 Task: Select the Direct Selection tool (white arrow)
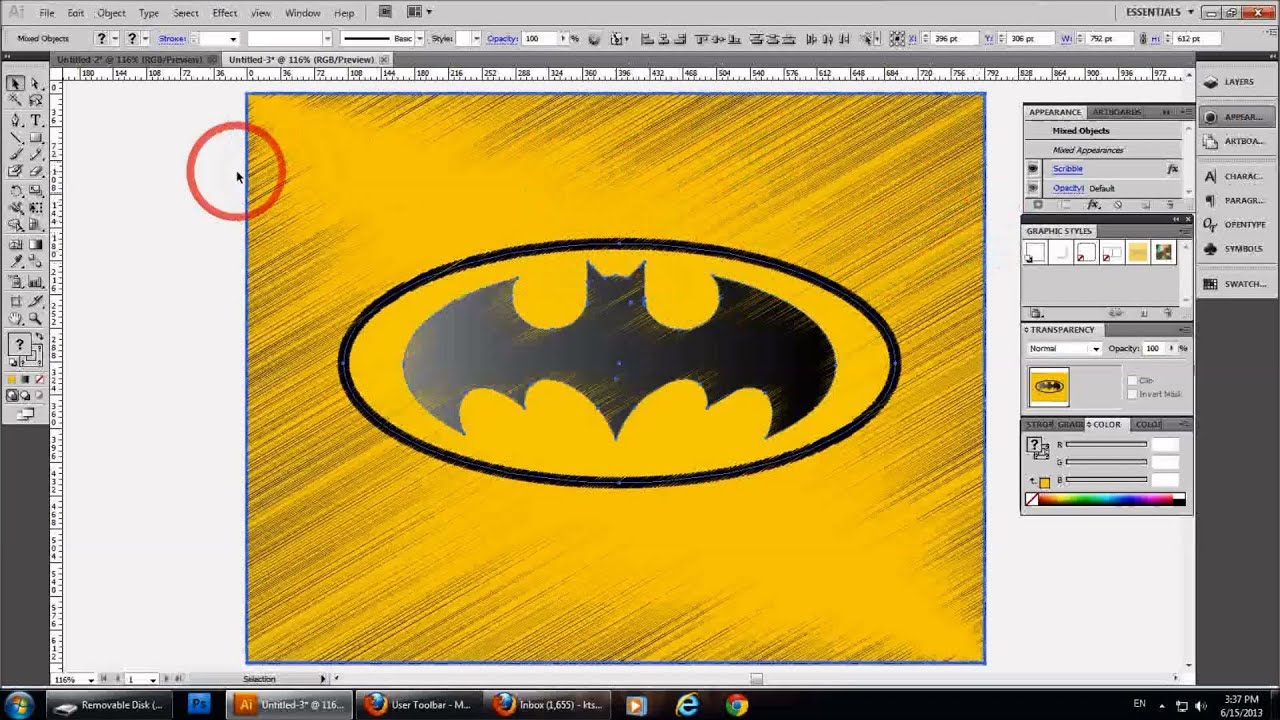pyautogui.click(x=35, y=84)
